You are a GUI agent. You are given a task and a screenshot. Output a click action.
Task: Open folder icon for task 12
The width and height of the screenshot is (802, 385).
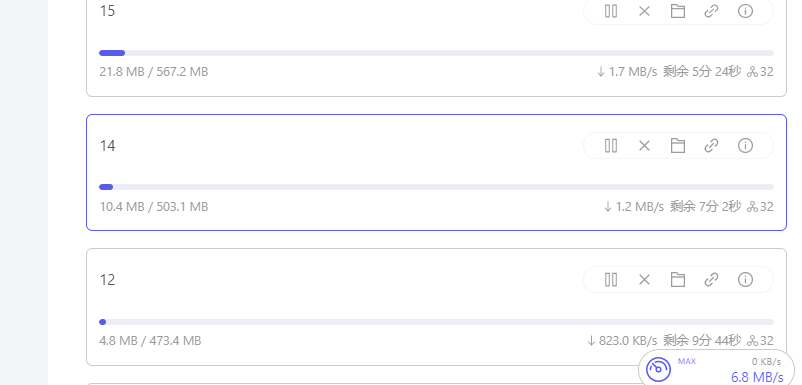coord(678,280)
